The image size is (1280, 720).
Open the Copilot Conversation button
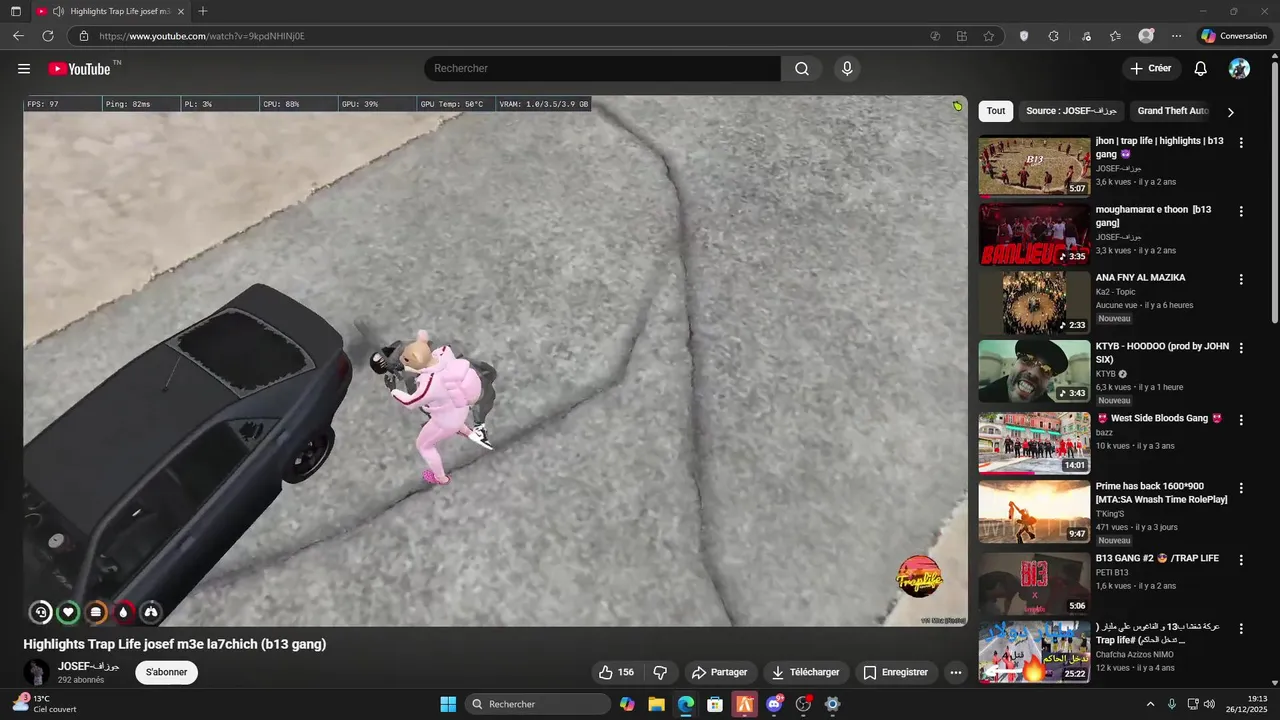click(1235, 36)
